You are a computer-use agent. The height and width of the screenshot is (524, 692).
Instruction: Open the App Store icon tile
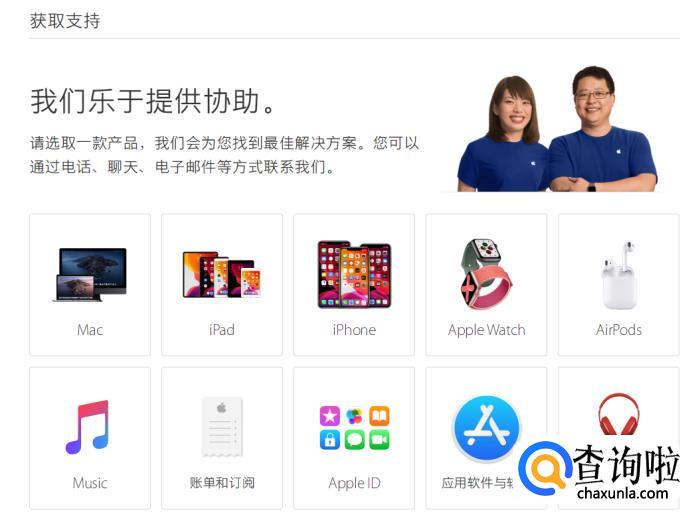point(486,438)
